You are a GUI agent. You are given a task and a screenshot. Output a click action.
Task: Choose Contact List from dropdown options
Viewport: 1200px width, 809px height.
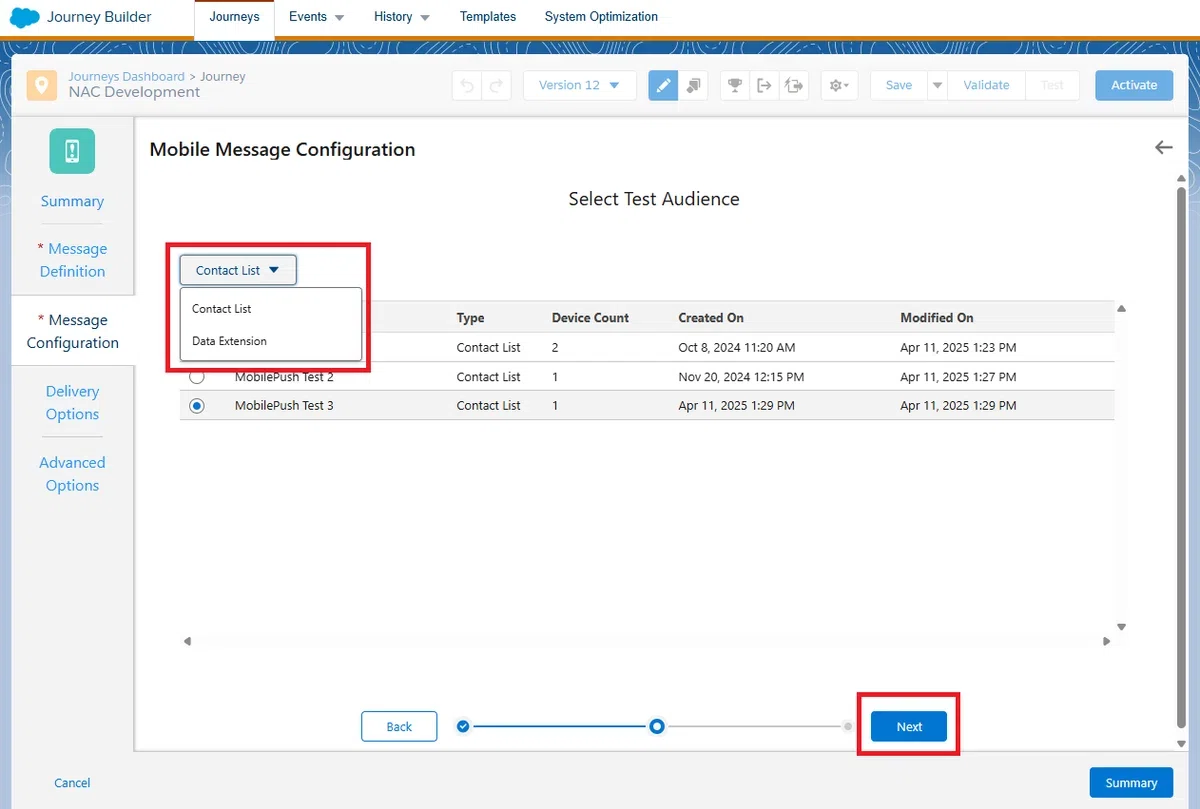point(270,309)
